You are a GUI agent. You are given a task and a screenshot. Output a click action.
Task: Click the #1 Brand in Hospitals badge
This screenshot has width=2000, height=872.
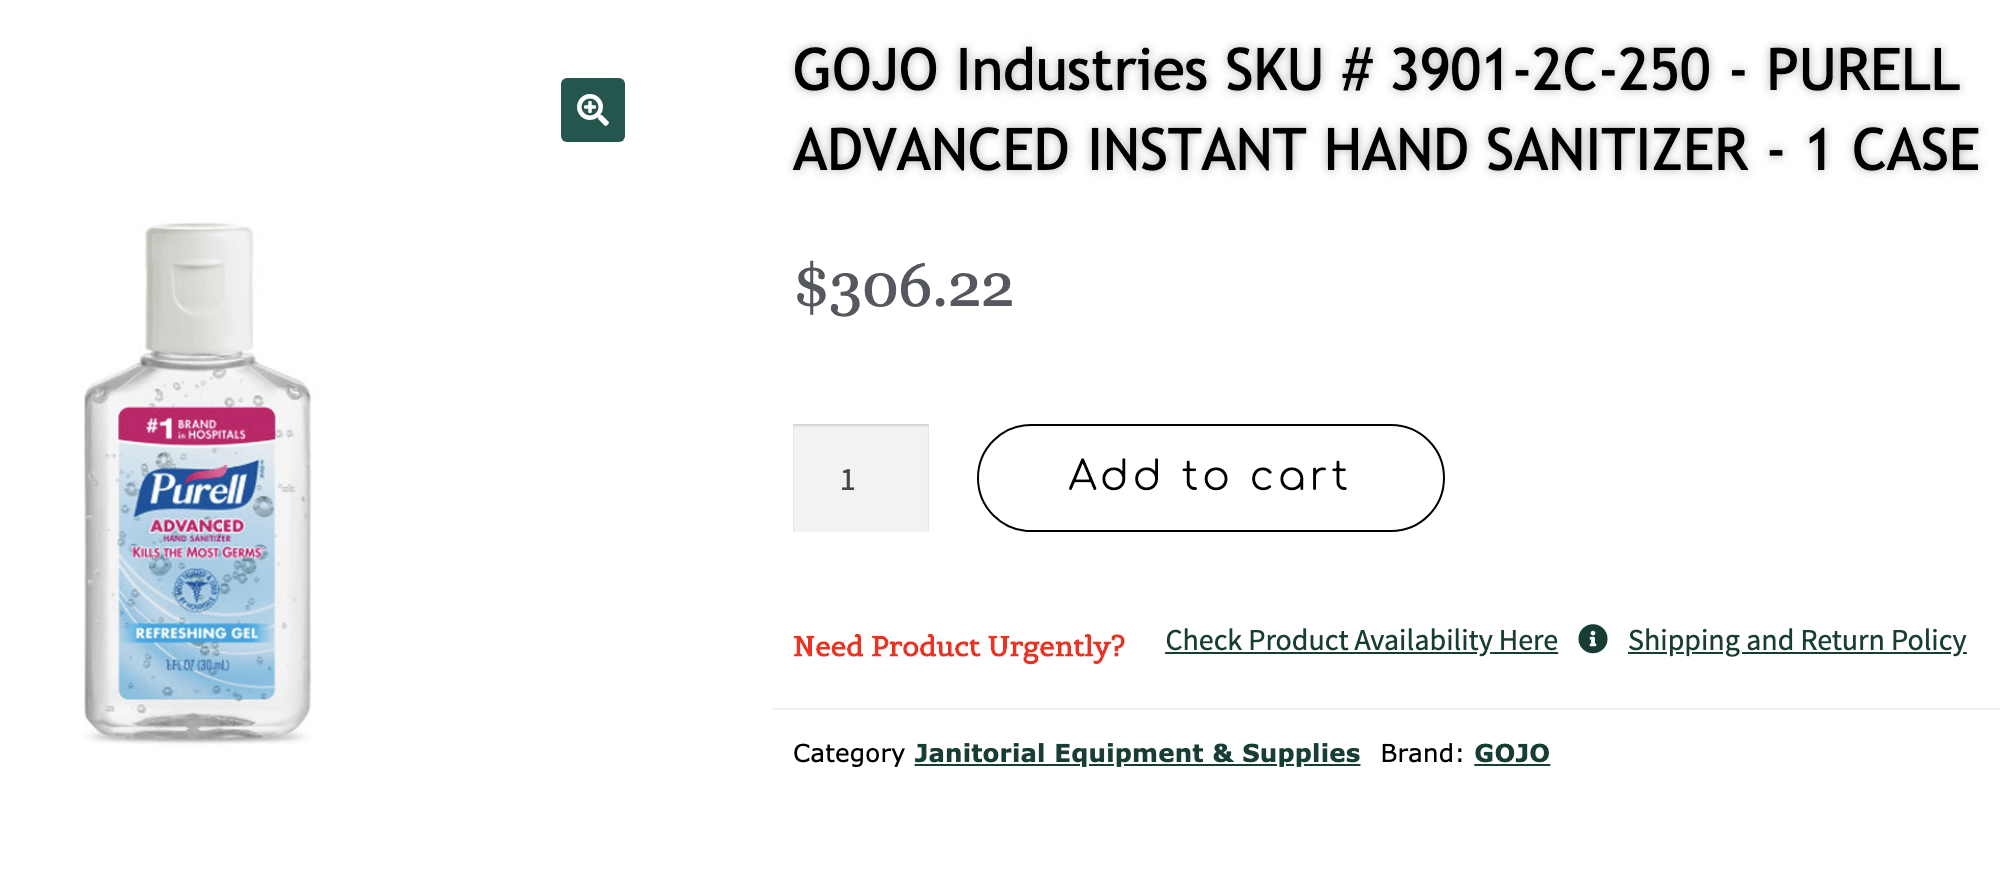click(x=197, y=428)
